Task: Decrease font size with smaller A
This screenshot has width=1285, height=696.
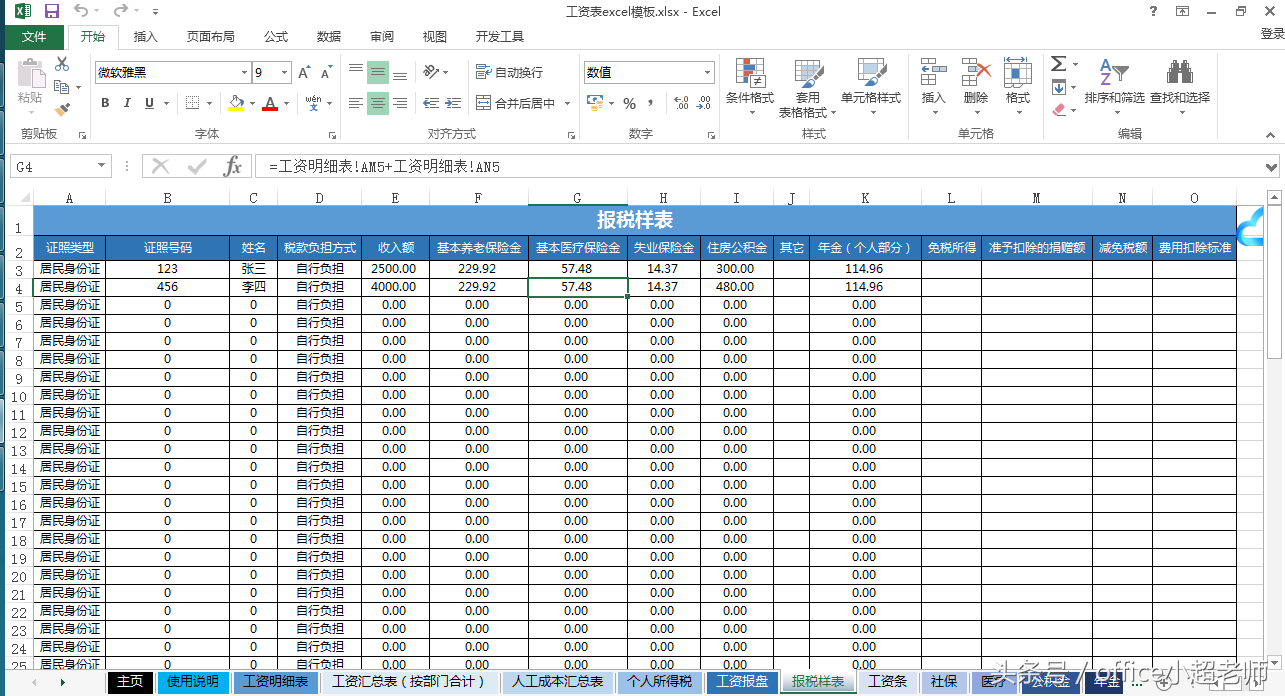Action: coord(328,72)
